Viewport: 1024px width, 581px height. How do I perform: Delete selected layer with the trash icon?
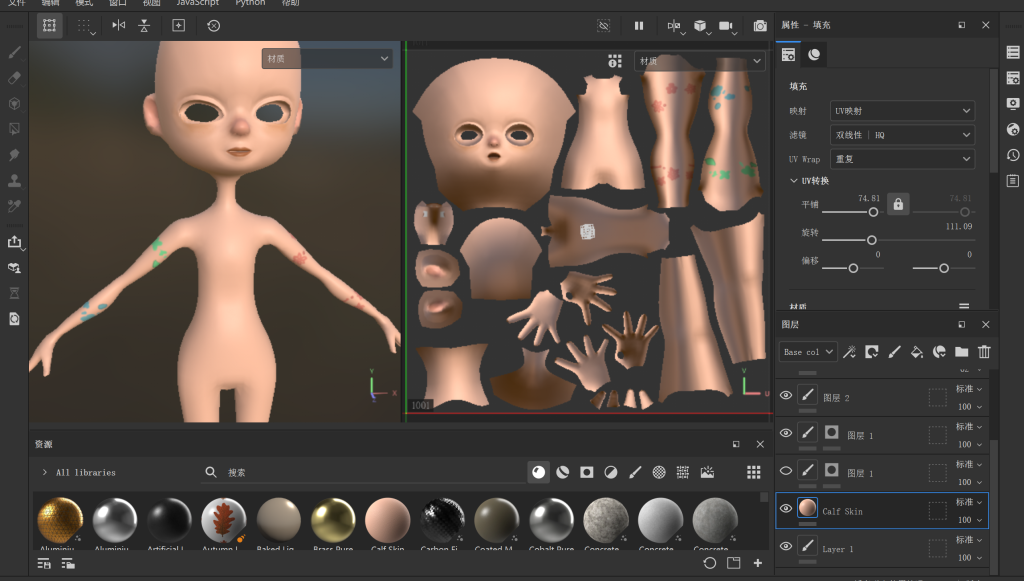pyautogui.click(x=984, y=352)
